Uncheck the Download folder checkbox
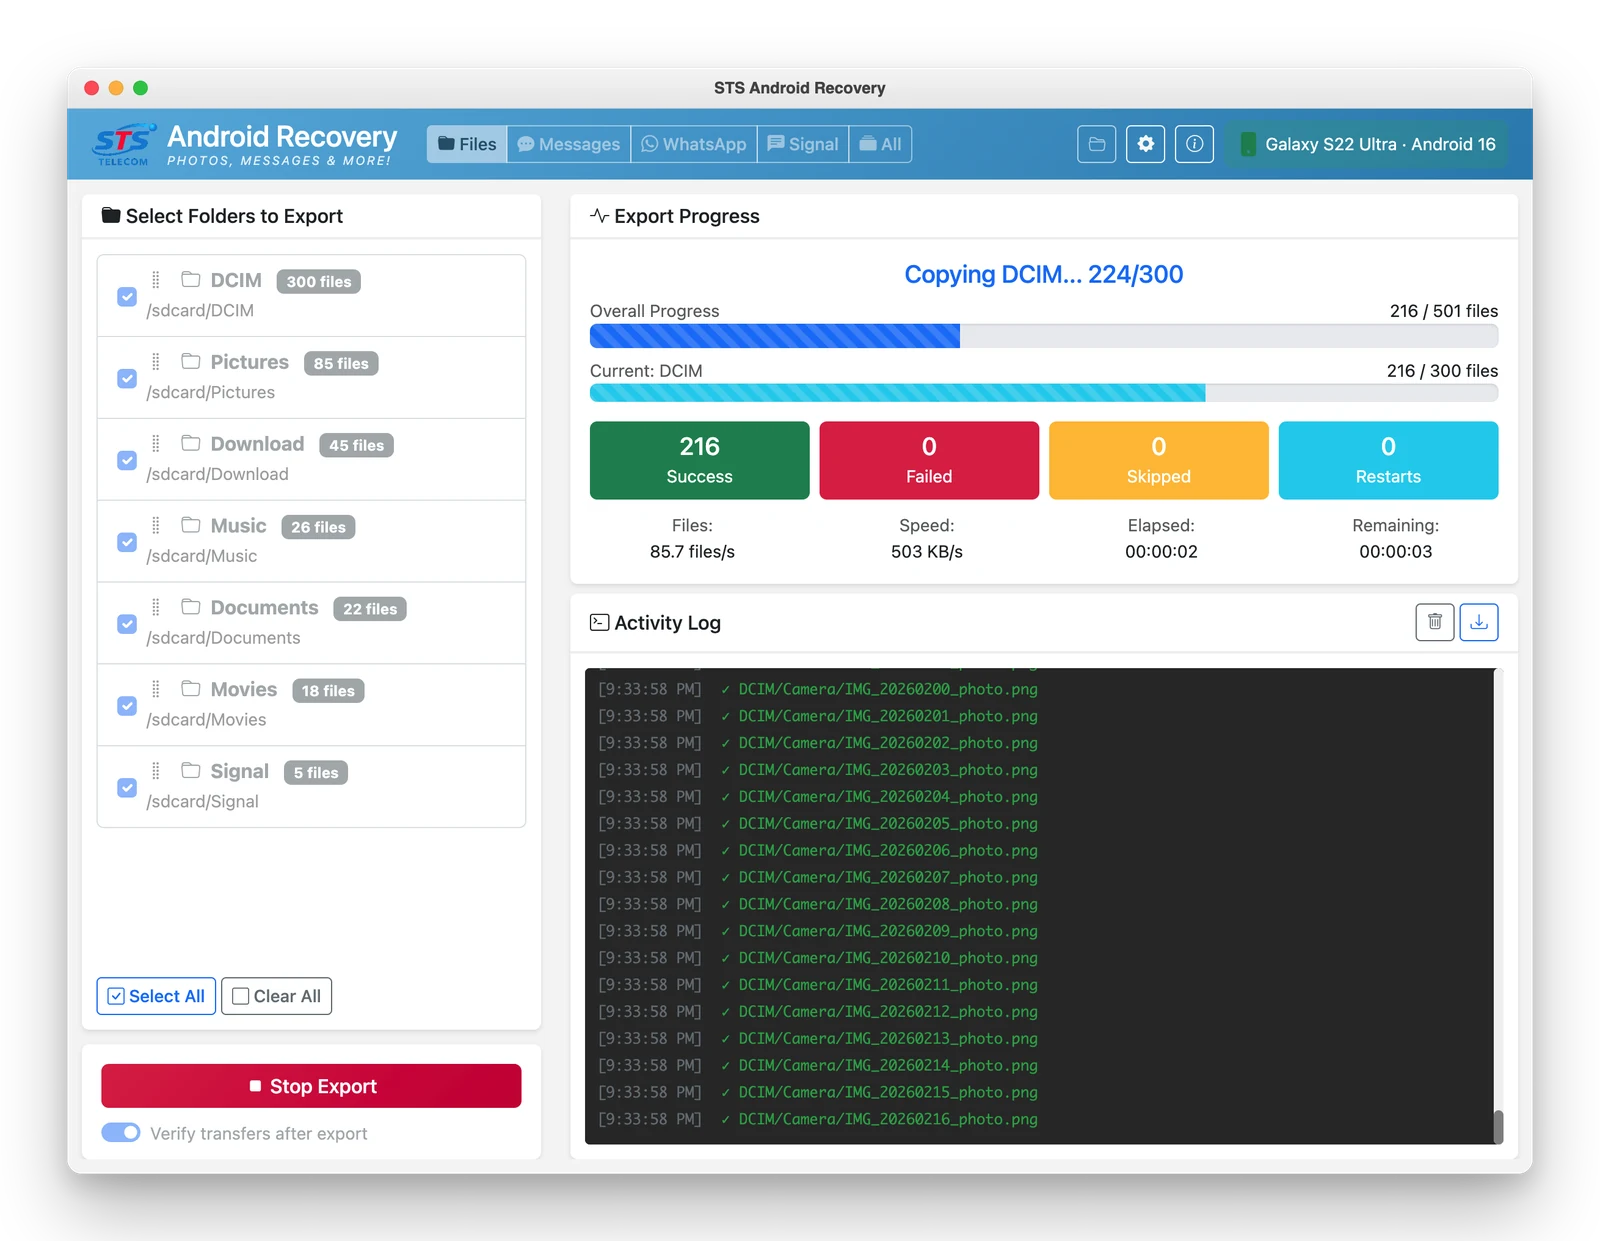Viewport: 1600px width, 1241px height. [127, 461]
